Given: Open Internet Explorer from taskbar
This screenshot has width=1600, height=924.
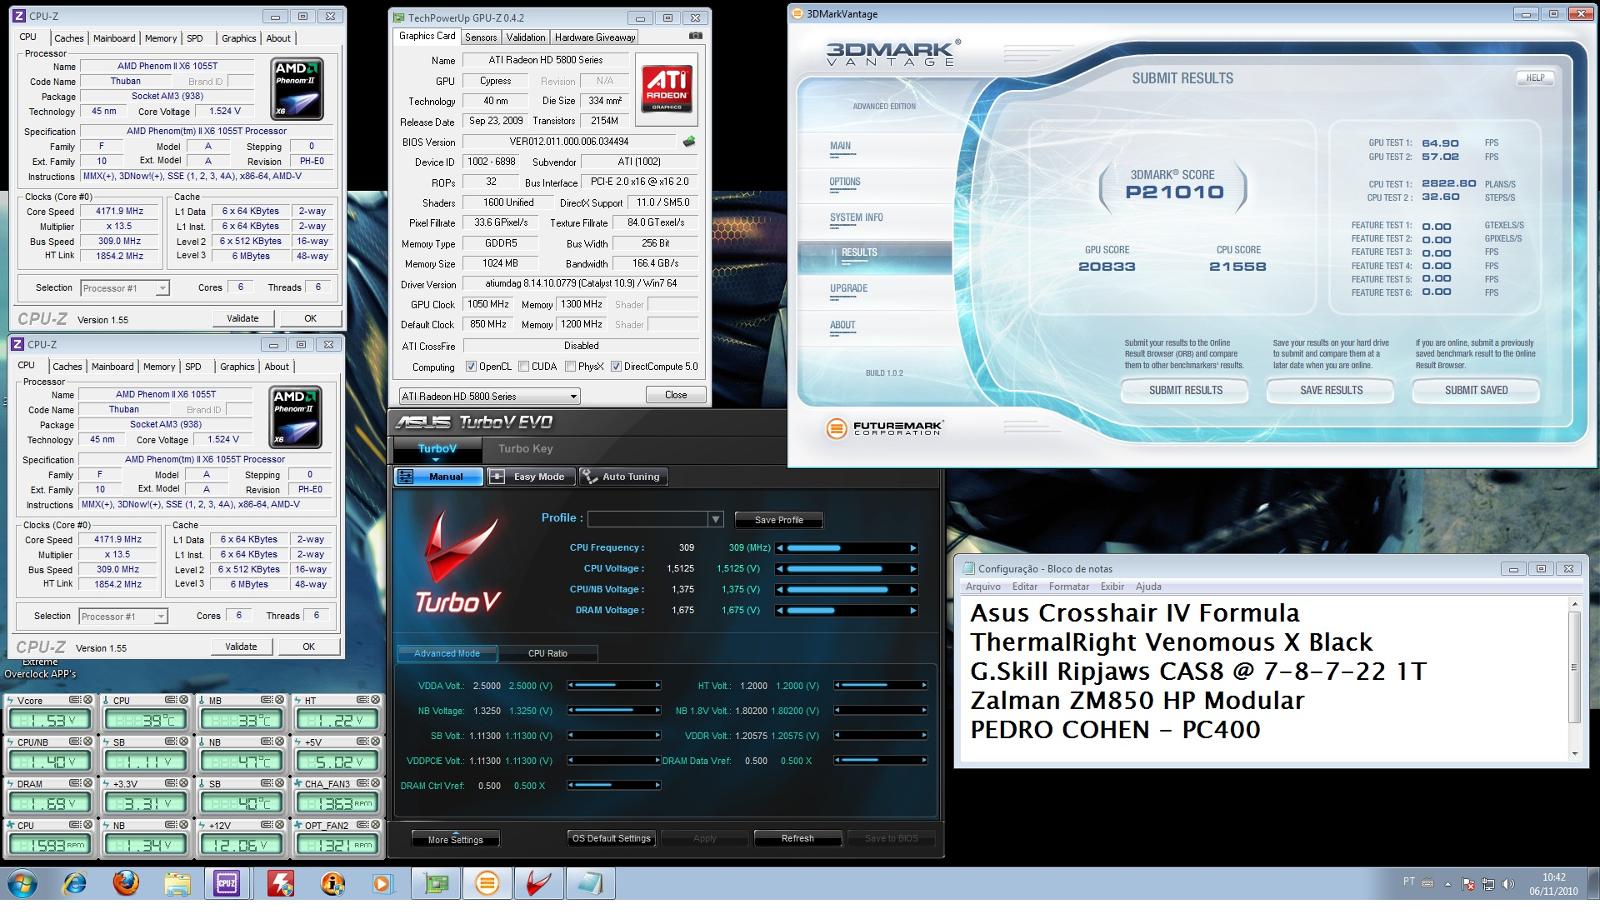Looking at the screenshot, I should click(74, 884).
